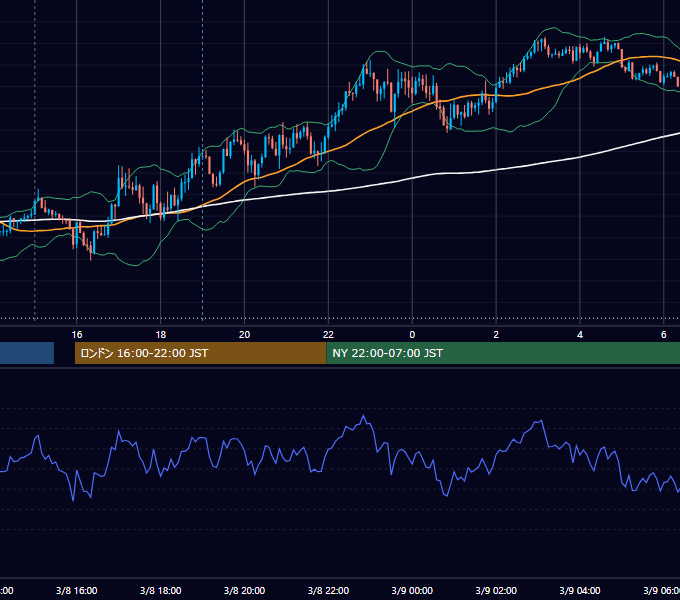Select the ロンドン 16:00-22:00 JST session bar
The height and width of the screenshot is (600, 680).
[200, 353]
